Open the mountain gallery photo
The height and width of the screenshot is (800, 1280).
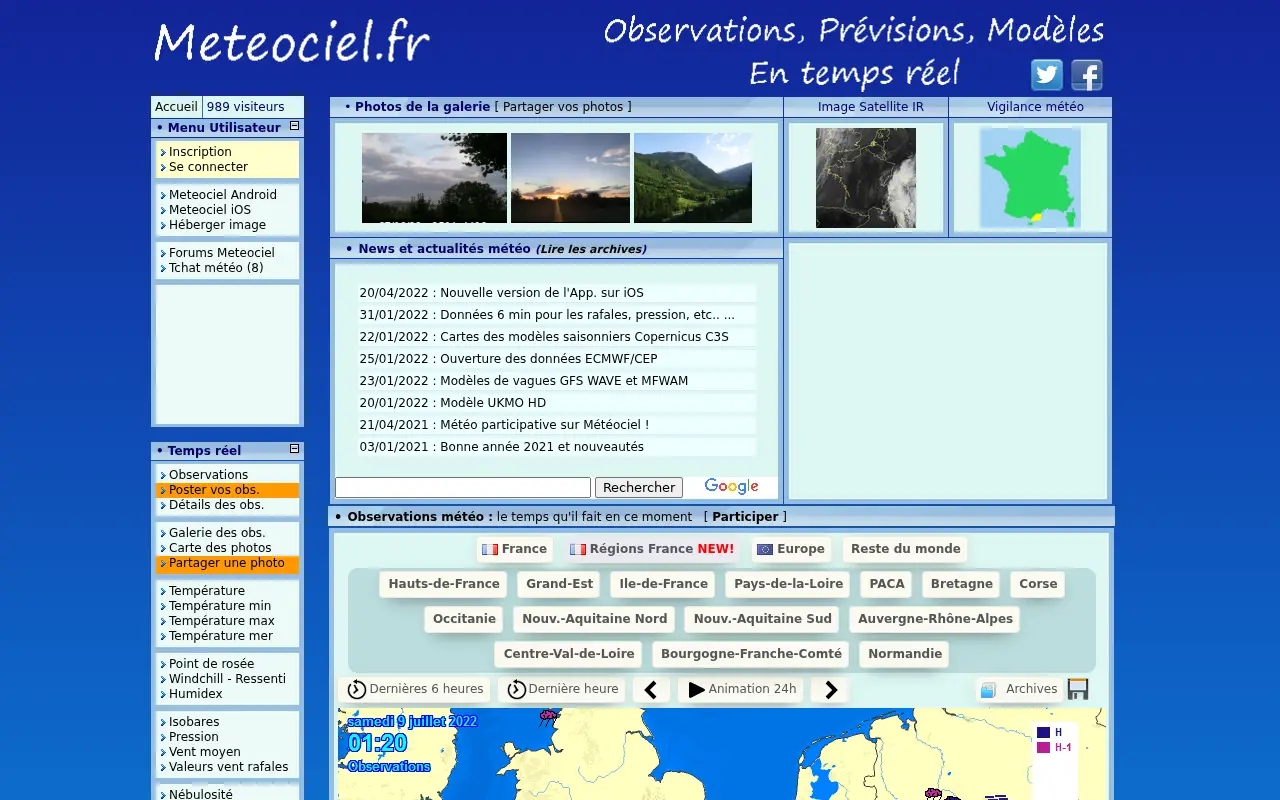(693, 178)
